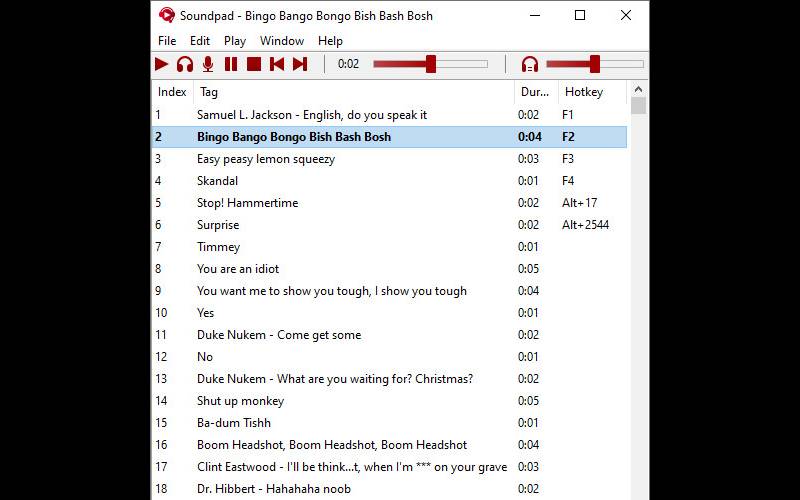Click the scrollbar up arrow in the list
800x500 pixels.
click(639, 89)
